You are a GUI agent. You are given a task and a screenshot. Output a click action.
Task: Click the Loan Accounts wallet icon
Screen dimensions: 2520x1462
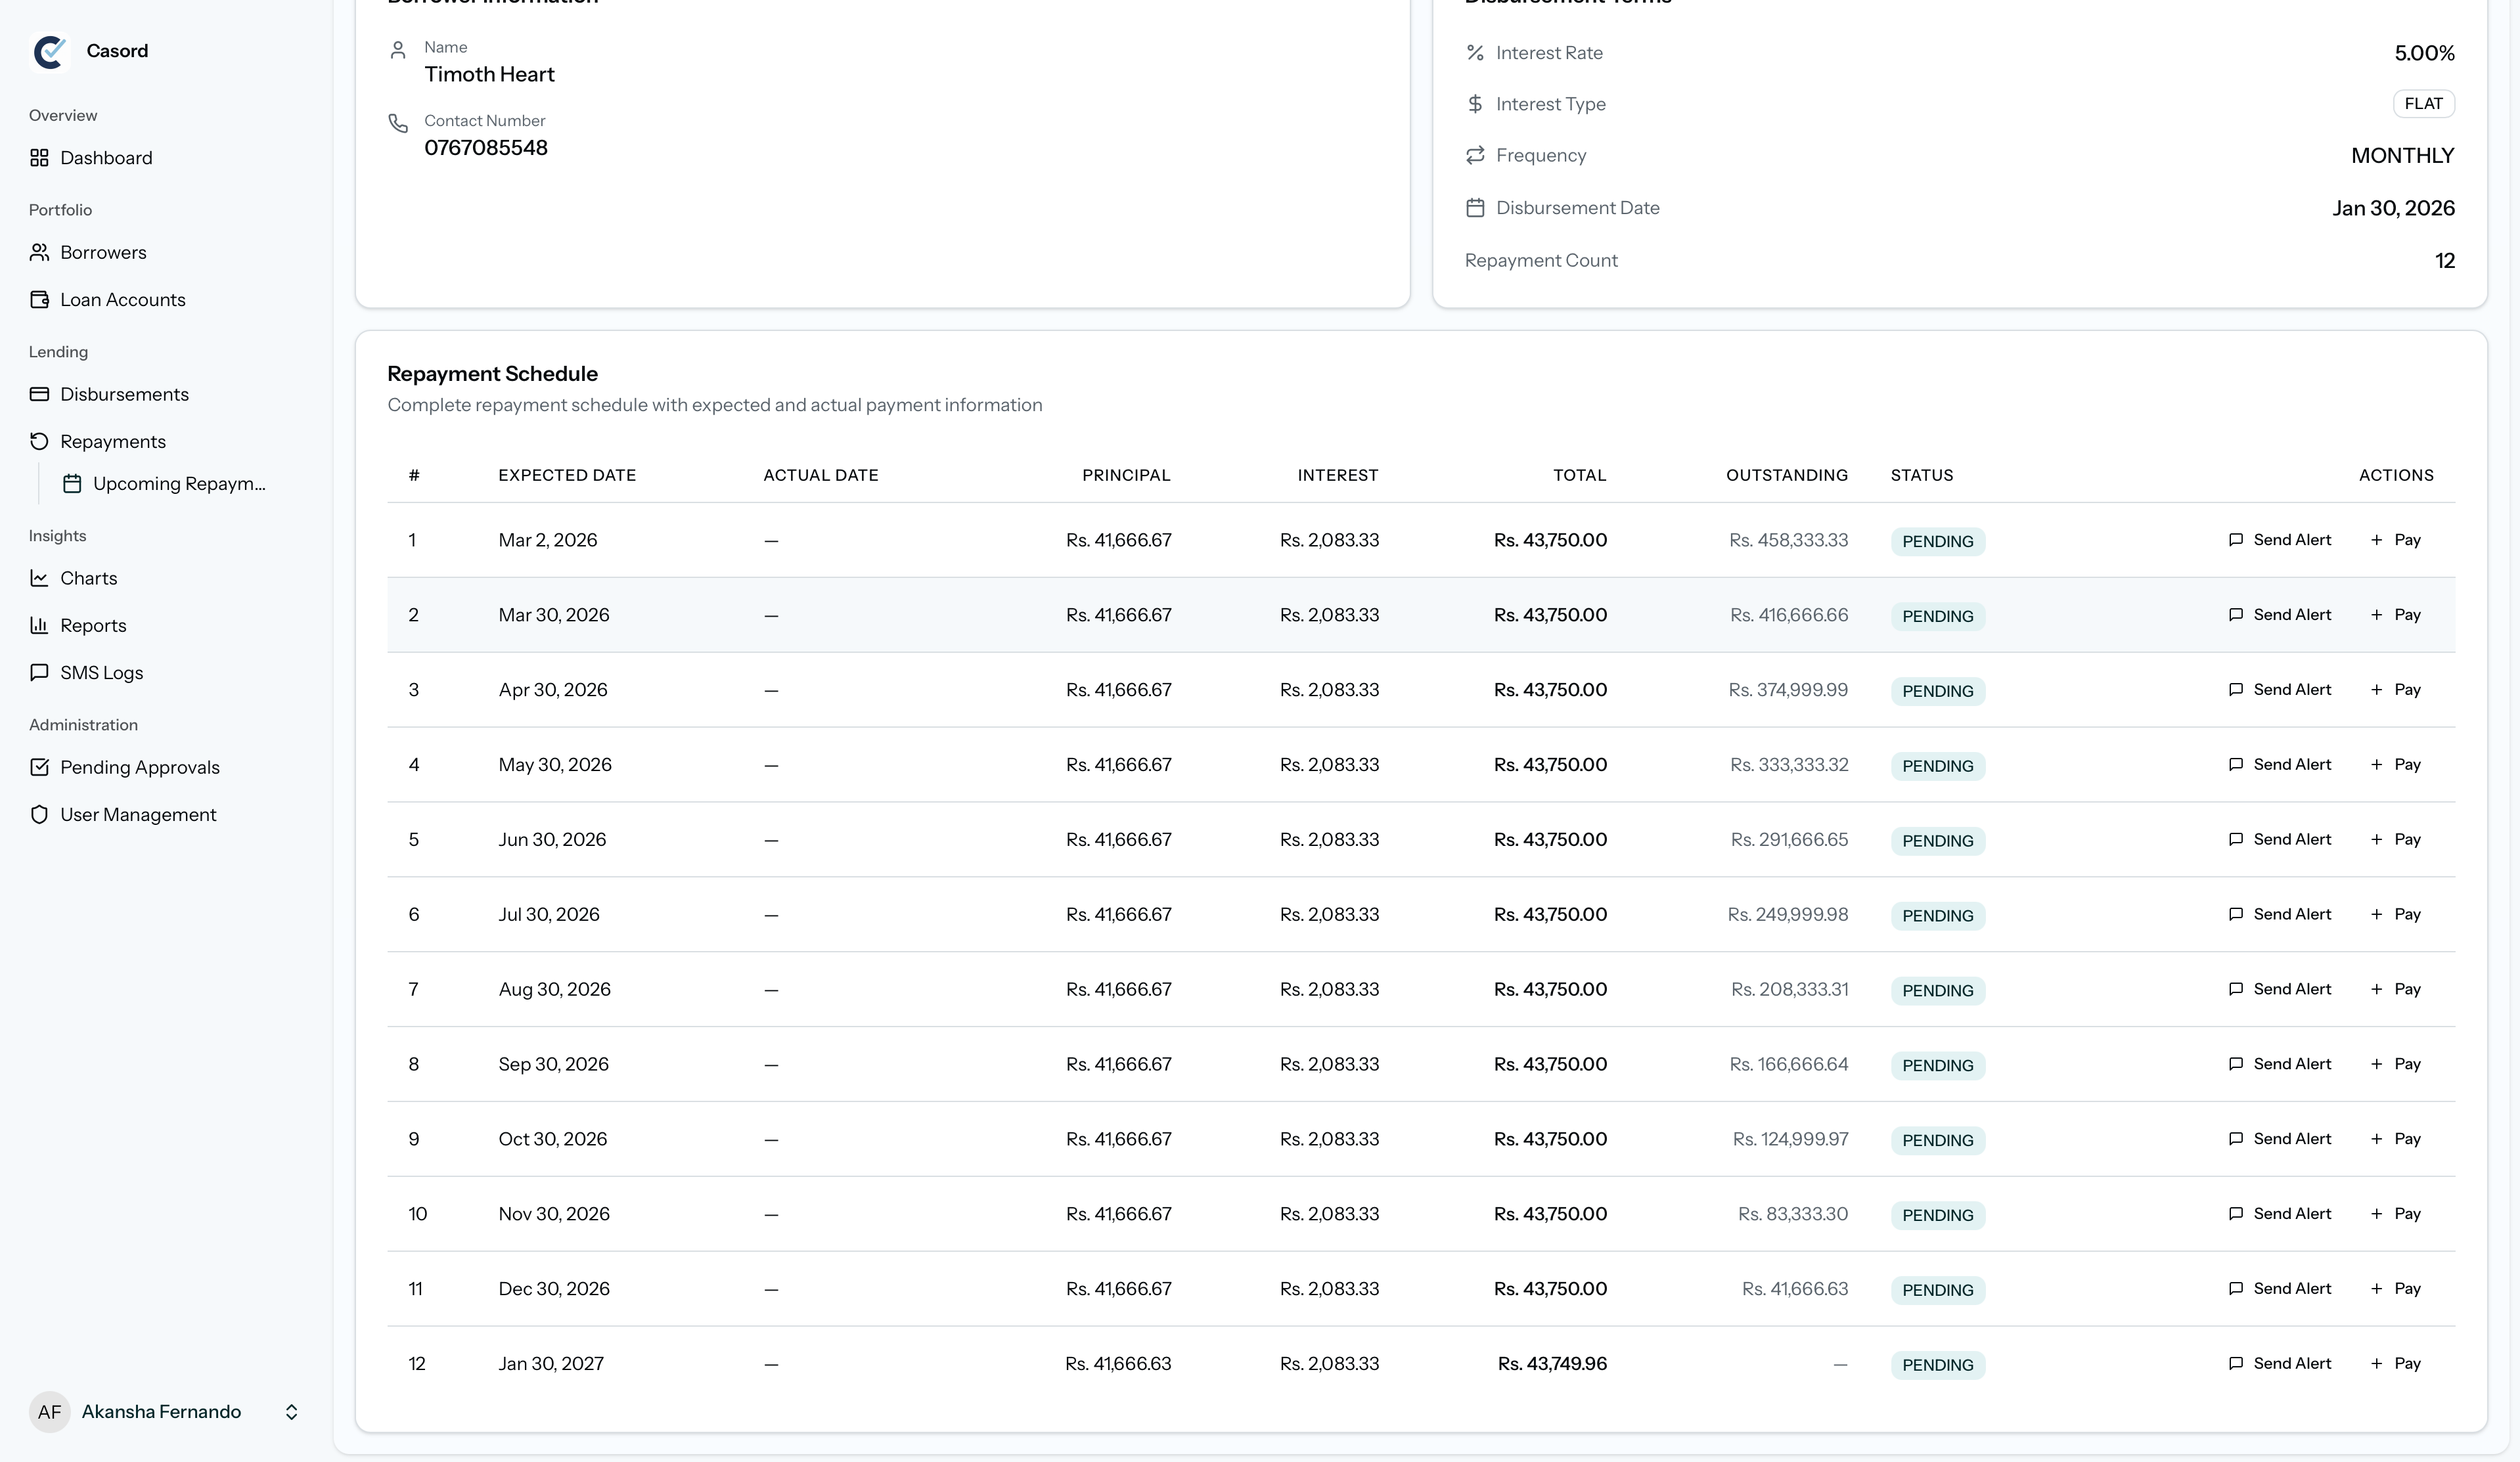tap(39, 300)
